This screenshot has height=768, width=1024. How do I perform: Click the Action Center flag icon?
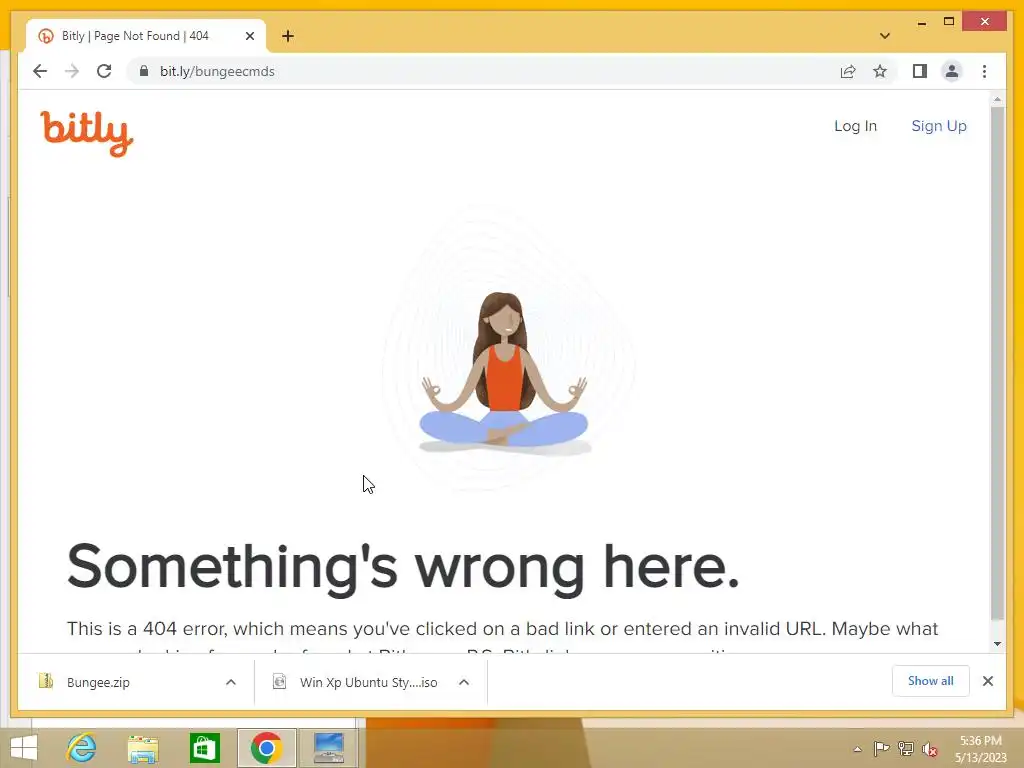[x=881, y=749]
